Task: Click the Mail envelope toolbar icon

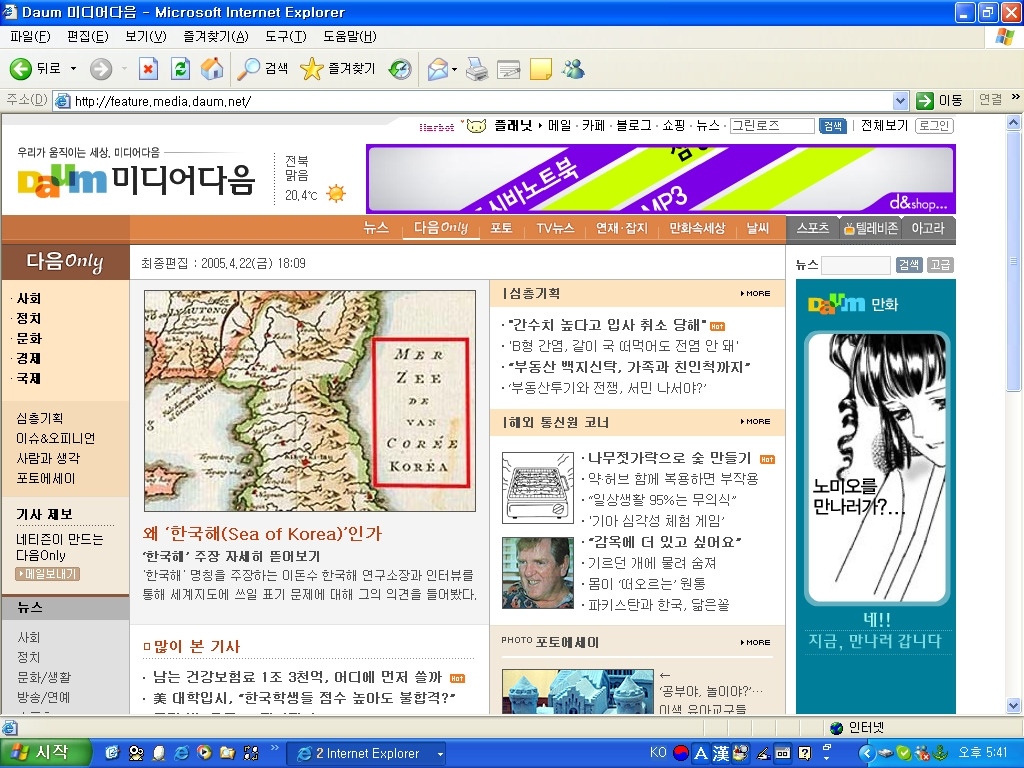Action: pyautogui.click(x=438, y=69)
